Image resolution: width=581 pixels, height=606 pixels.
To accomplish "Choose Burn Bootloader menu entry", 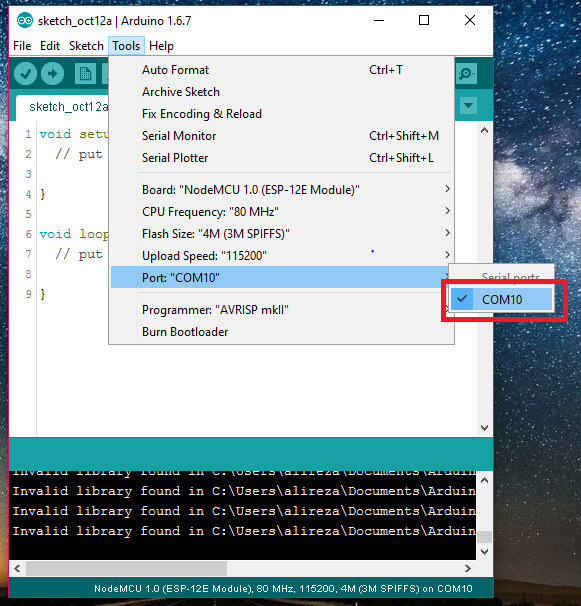I will coord(281,332).
